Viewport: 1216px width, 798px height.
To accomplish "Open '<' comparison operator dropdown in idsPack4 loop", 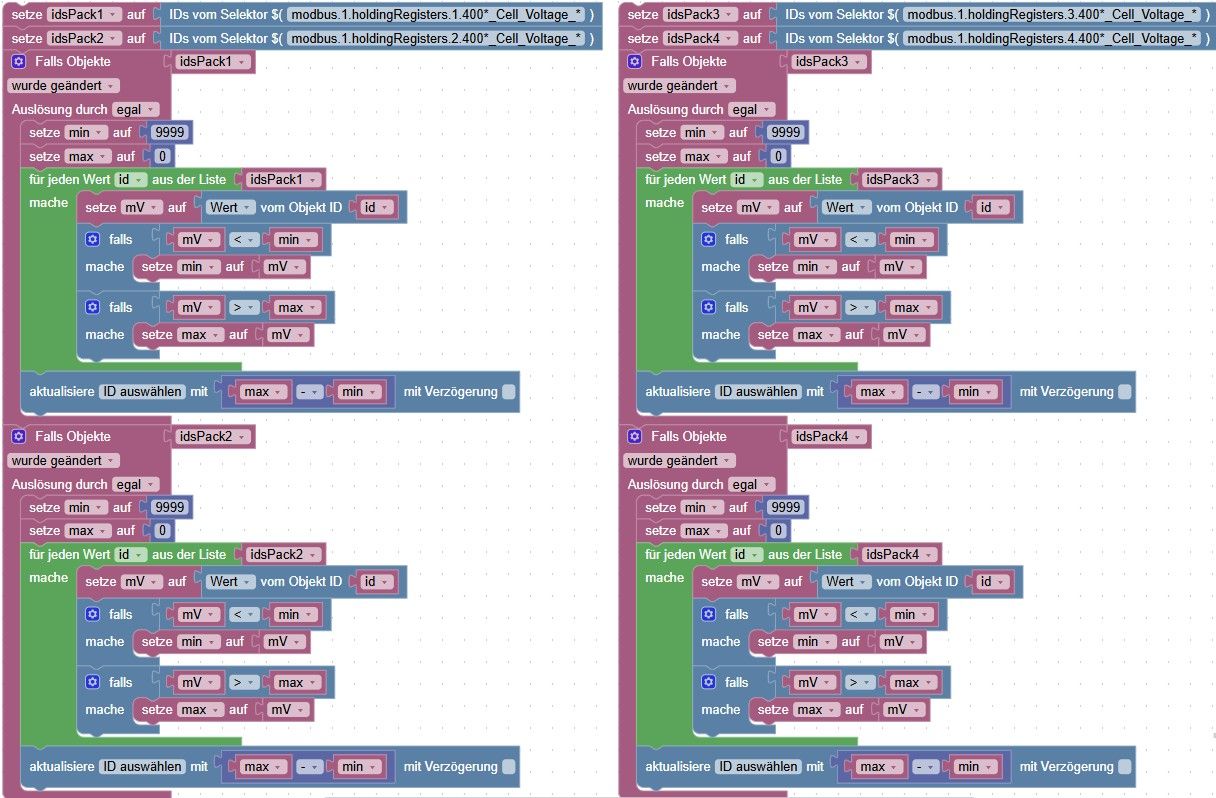I will [x=858, y=614].
